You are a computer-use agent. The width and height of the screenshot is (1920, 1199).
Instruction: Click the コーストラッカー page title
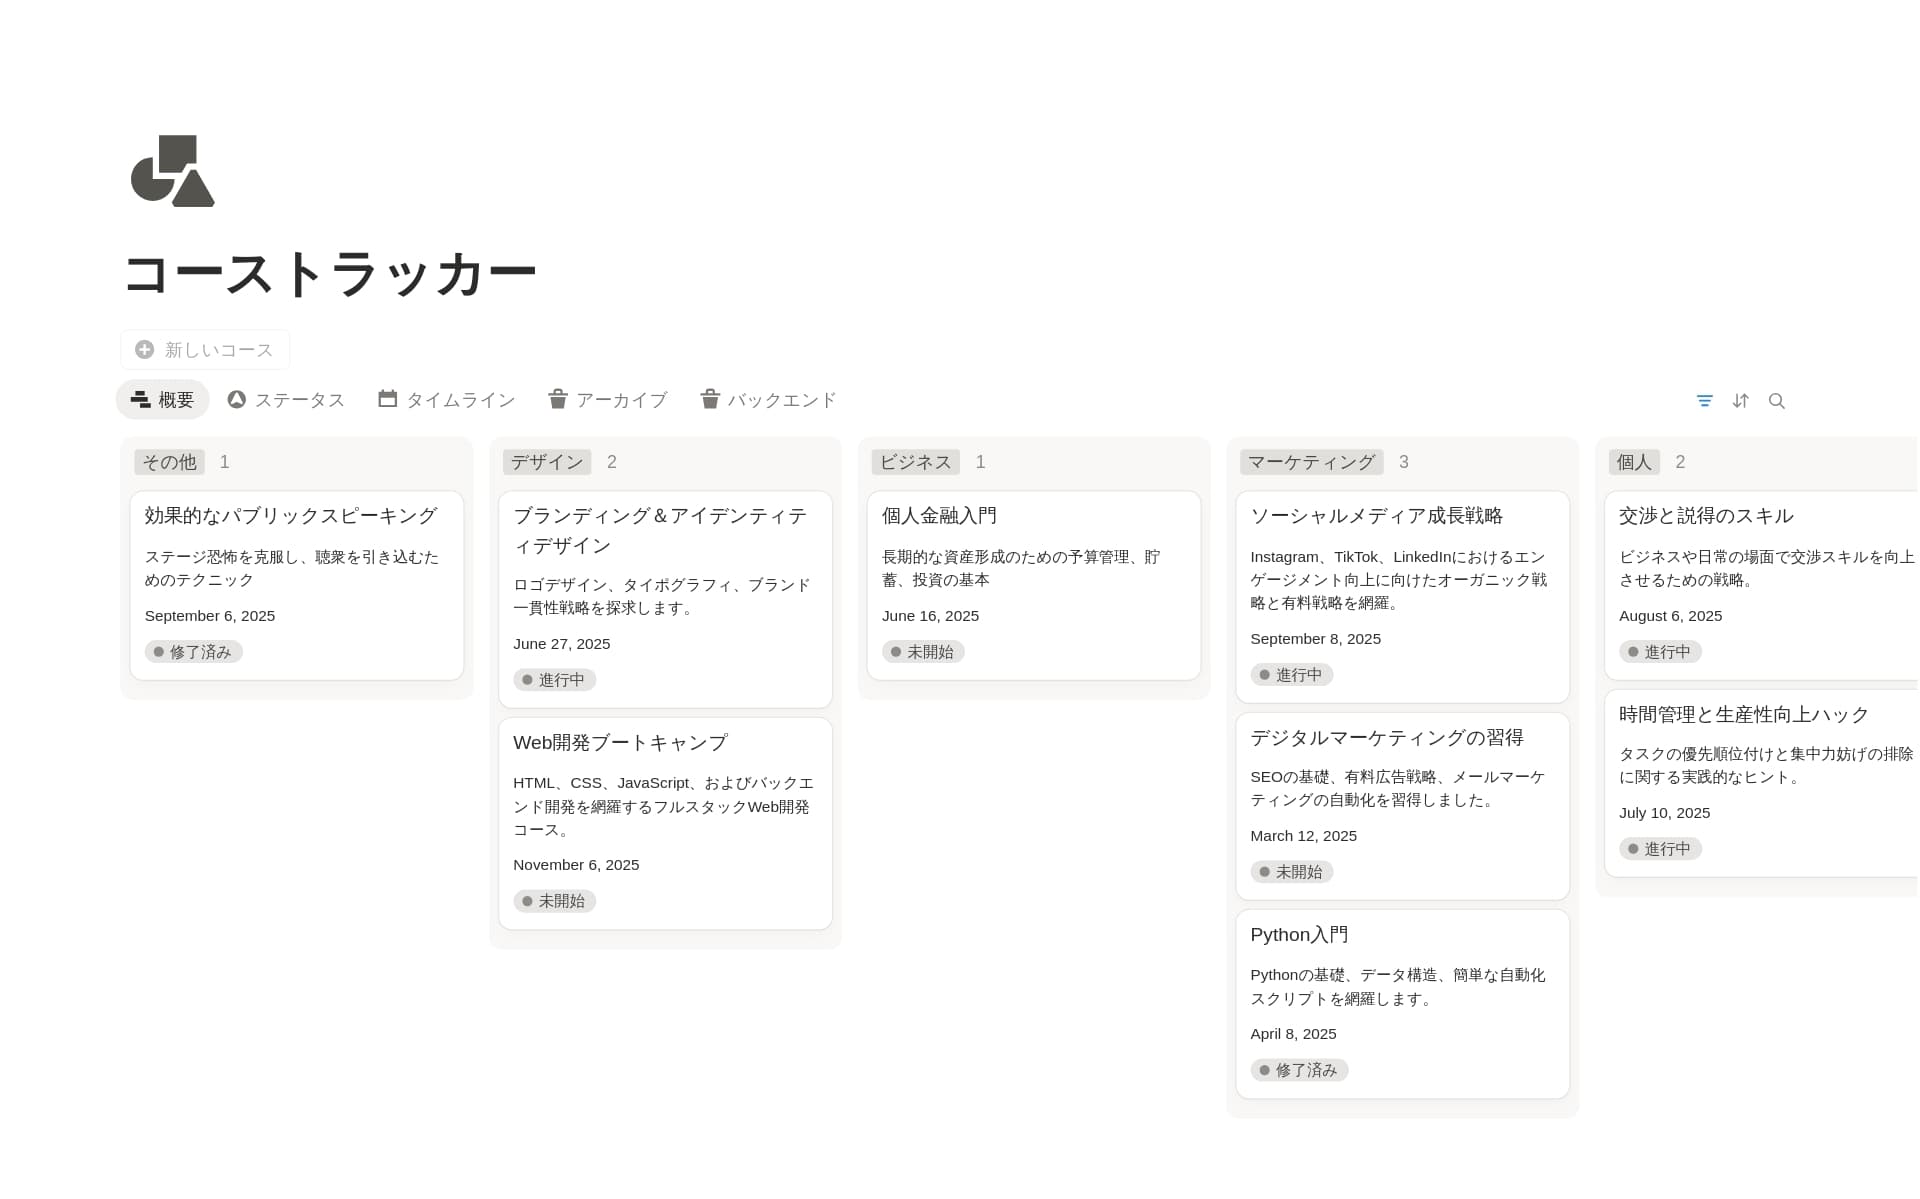[x=329, y=273]
